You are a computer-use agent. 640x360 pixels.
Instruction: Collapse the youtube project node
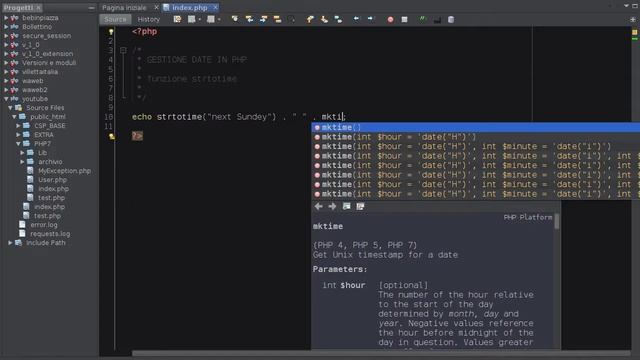(6, 99)
